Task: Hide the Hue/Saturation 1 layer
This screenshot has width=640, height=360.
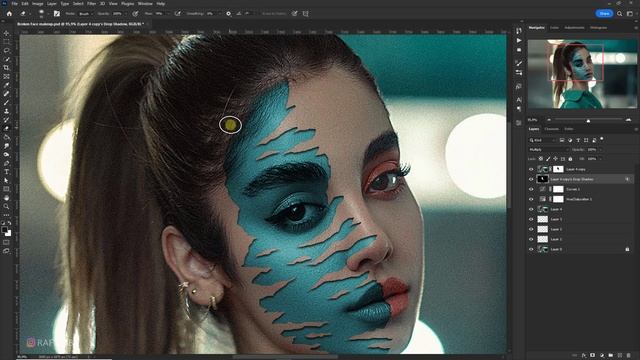Action: click(x=531, y=199)
